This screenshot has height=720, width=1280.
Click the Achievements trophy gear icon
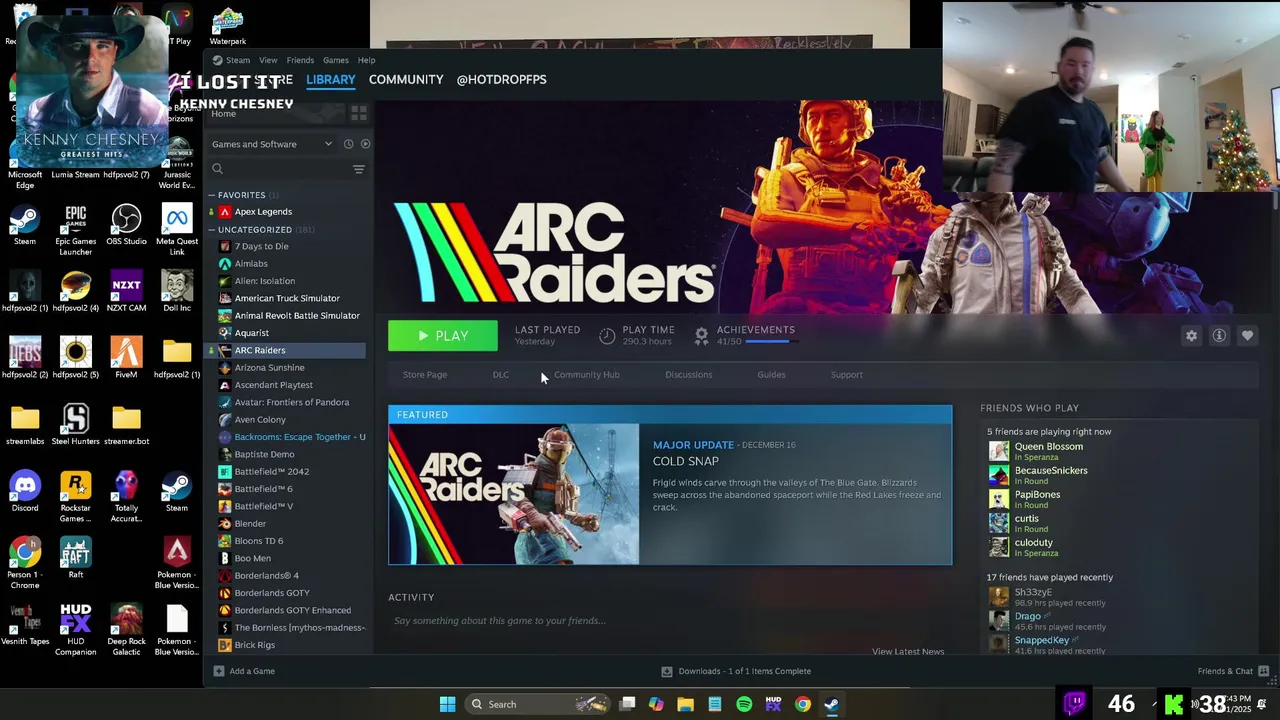coord(701,335)
